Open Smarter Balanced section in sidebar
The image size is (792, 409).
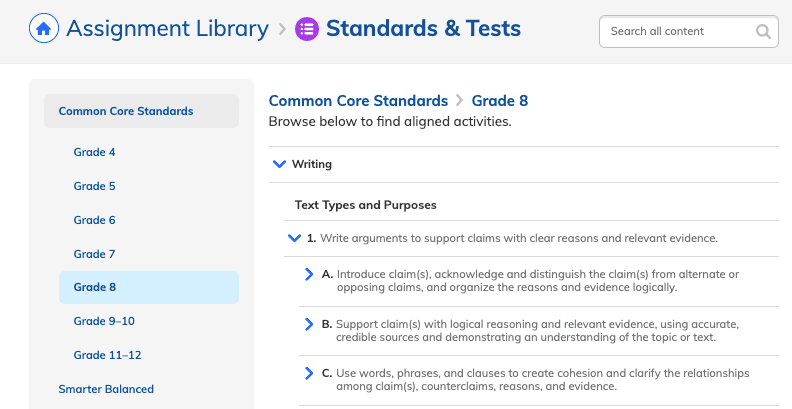point(106,388)
